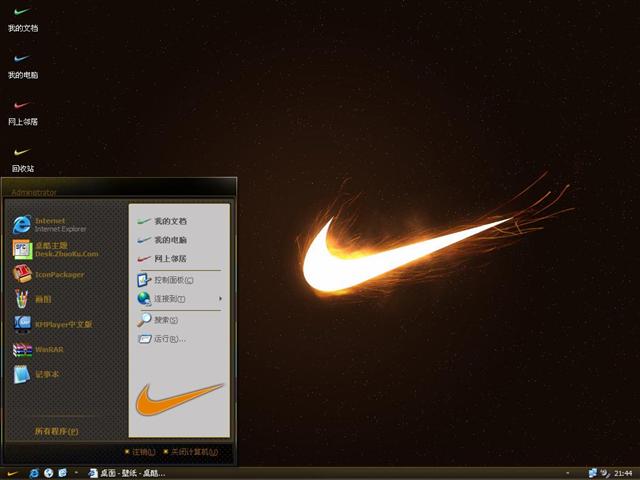Open the 我的电脑 desktop icon
This screenshot has width=640, height=480.
[22, 67]
